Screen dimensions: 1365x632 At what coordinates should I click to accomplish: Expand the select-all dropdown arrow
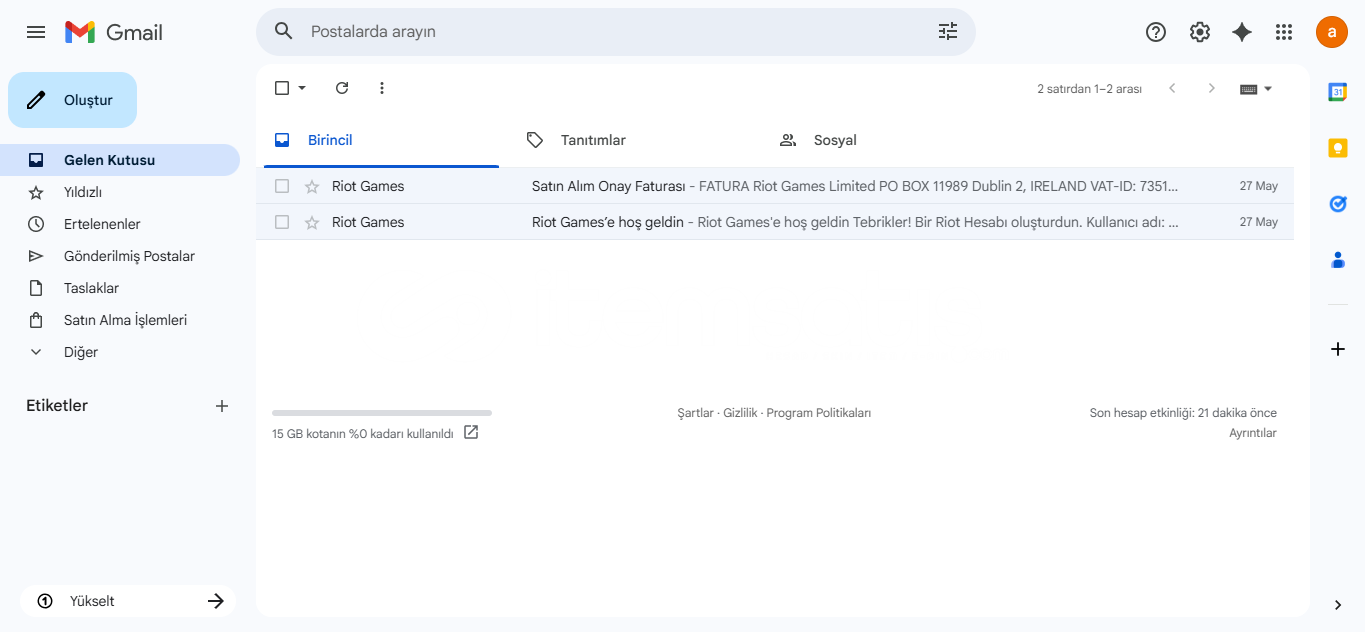coord(302,88)
